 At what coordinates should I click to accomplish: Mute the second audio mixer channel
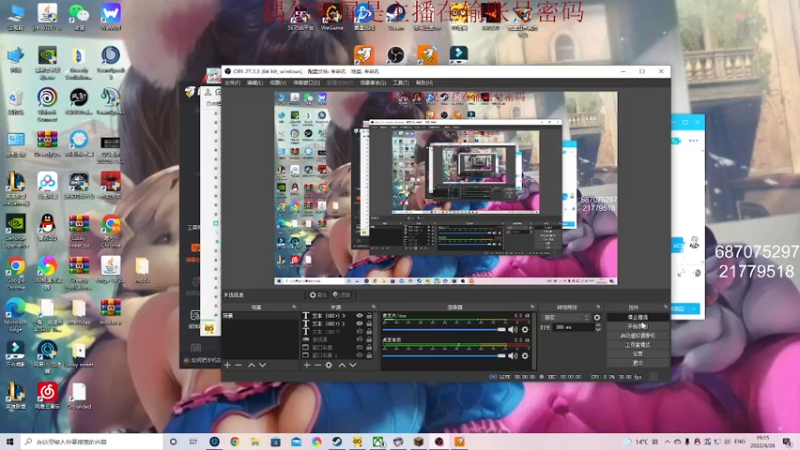(513, 356)
